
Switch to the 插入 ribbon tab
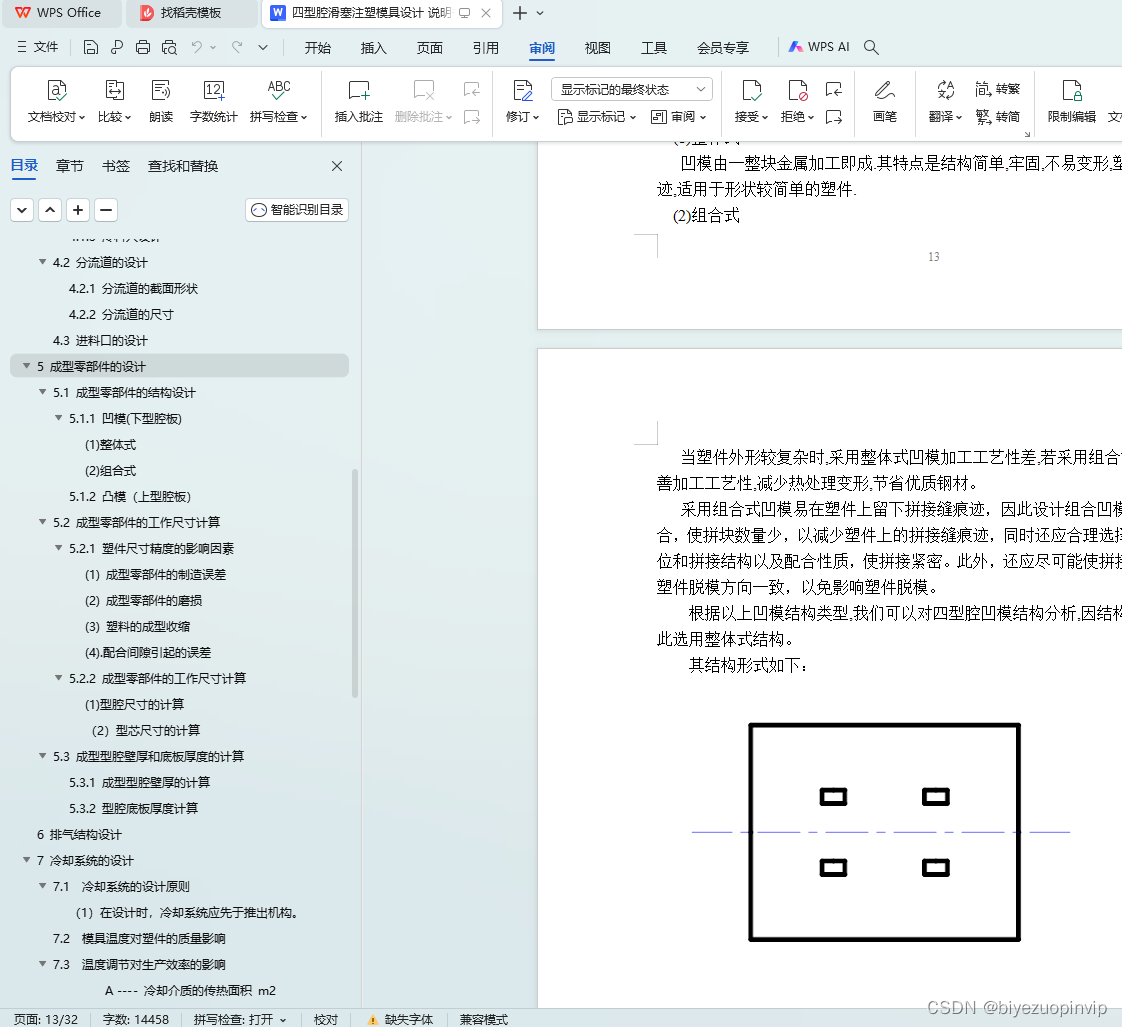click(x=374, y=48)
